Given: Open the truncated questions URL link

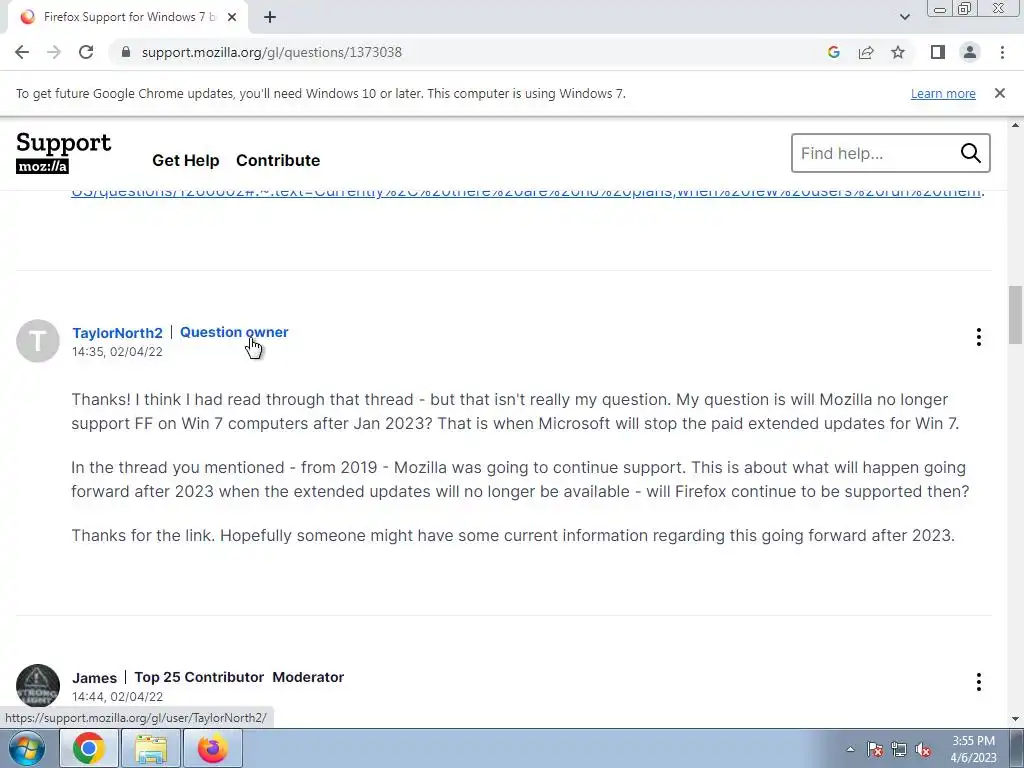Looking at the screenshot, I should [x=528, y=192].
